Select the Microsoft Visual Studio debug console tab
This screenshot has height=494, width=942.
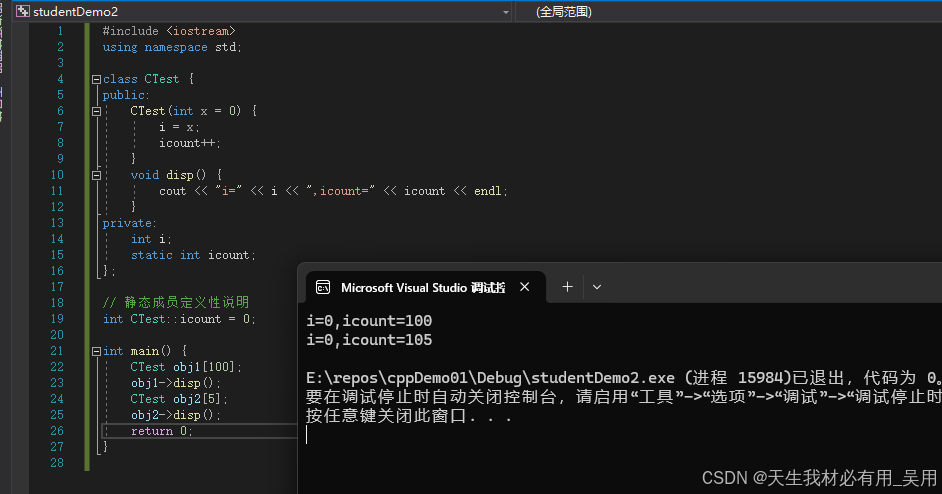click(425, 287)
